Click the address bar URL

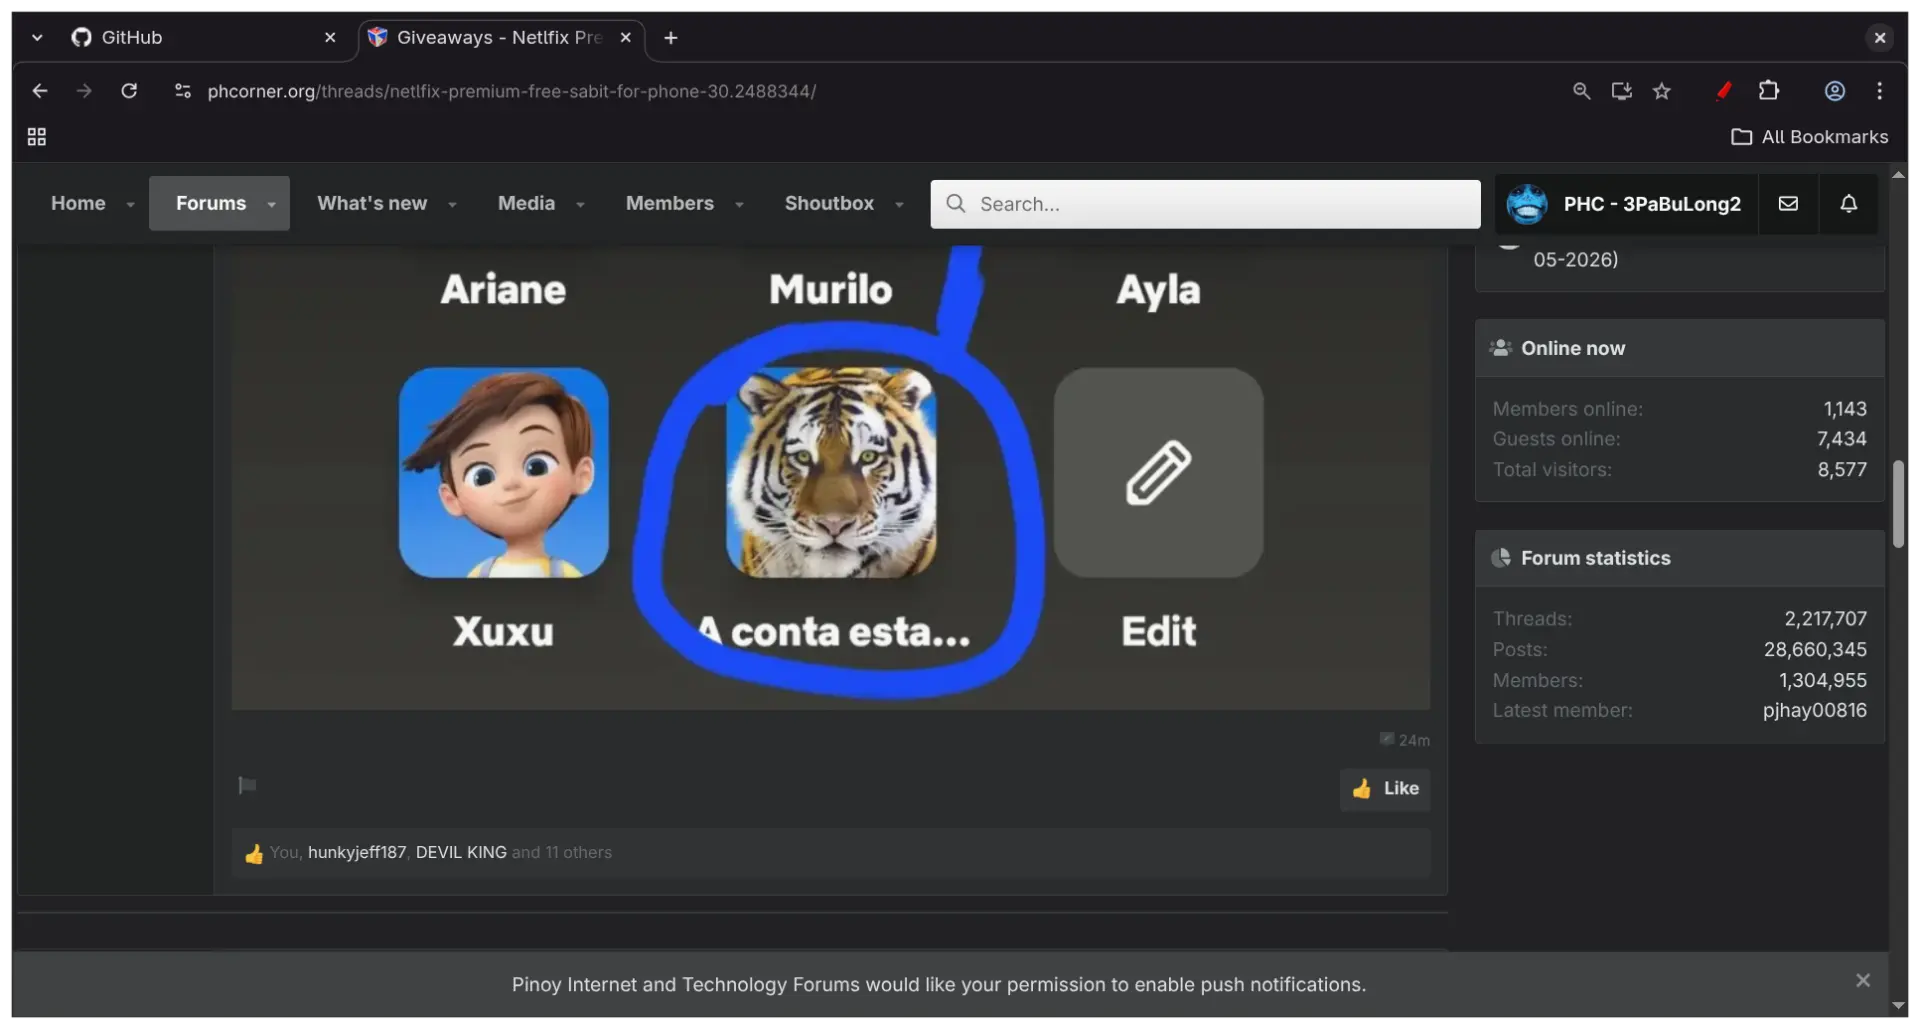(512, 91)
